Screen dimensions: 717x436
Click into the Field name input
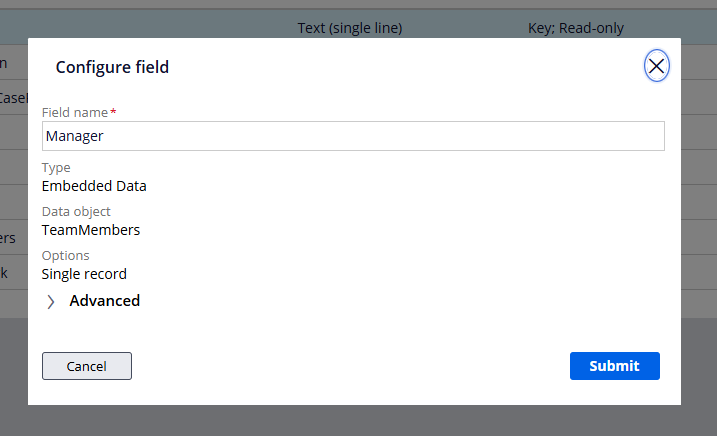(353, 136)
